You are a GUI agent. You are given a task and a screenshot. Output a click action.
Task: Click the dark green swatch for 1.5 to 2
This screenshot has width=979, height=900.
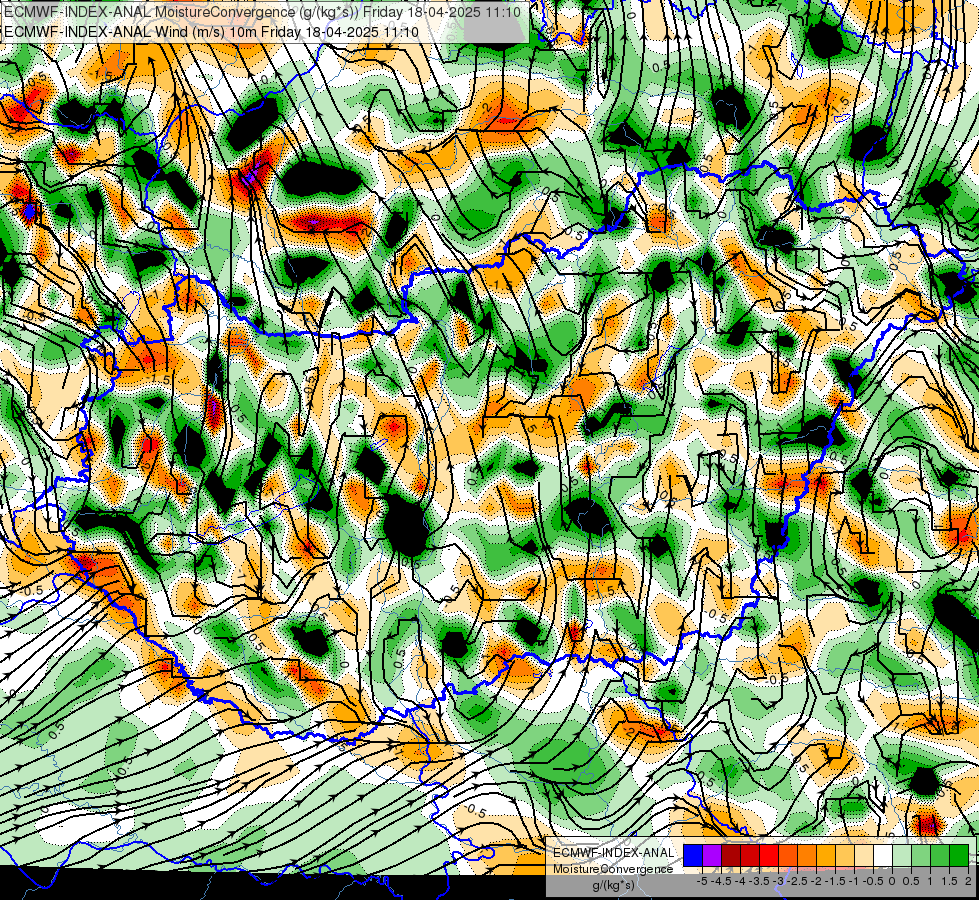pos(959,855)
